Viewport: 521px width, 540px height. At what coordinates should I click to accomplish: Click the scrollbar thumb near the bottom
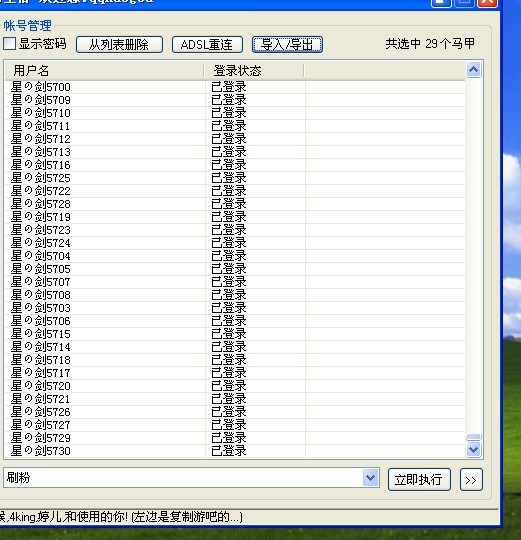click(473, 437)
